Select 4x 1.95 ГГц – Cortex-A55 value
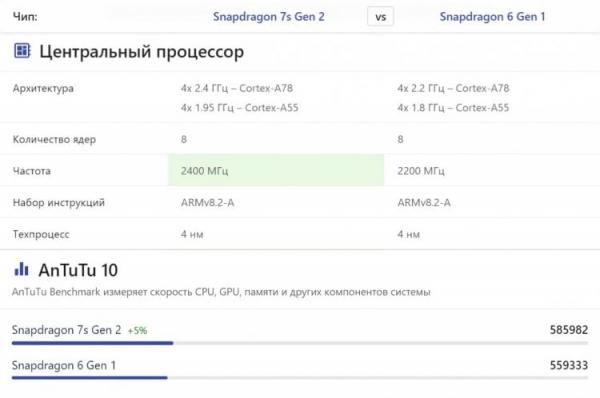This screenshot has width=600, height=398. pos(240,108)
